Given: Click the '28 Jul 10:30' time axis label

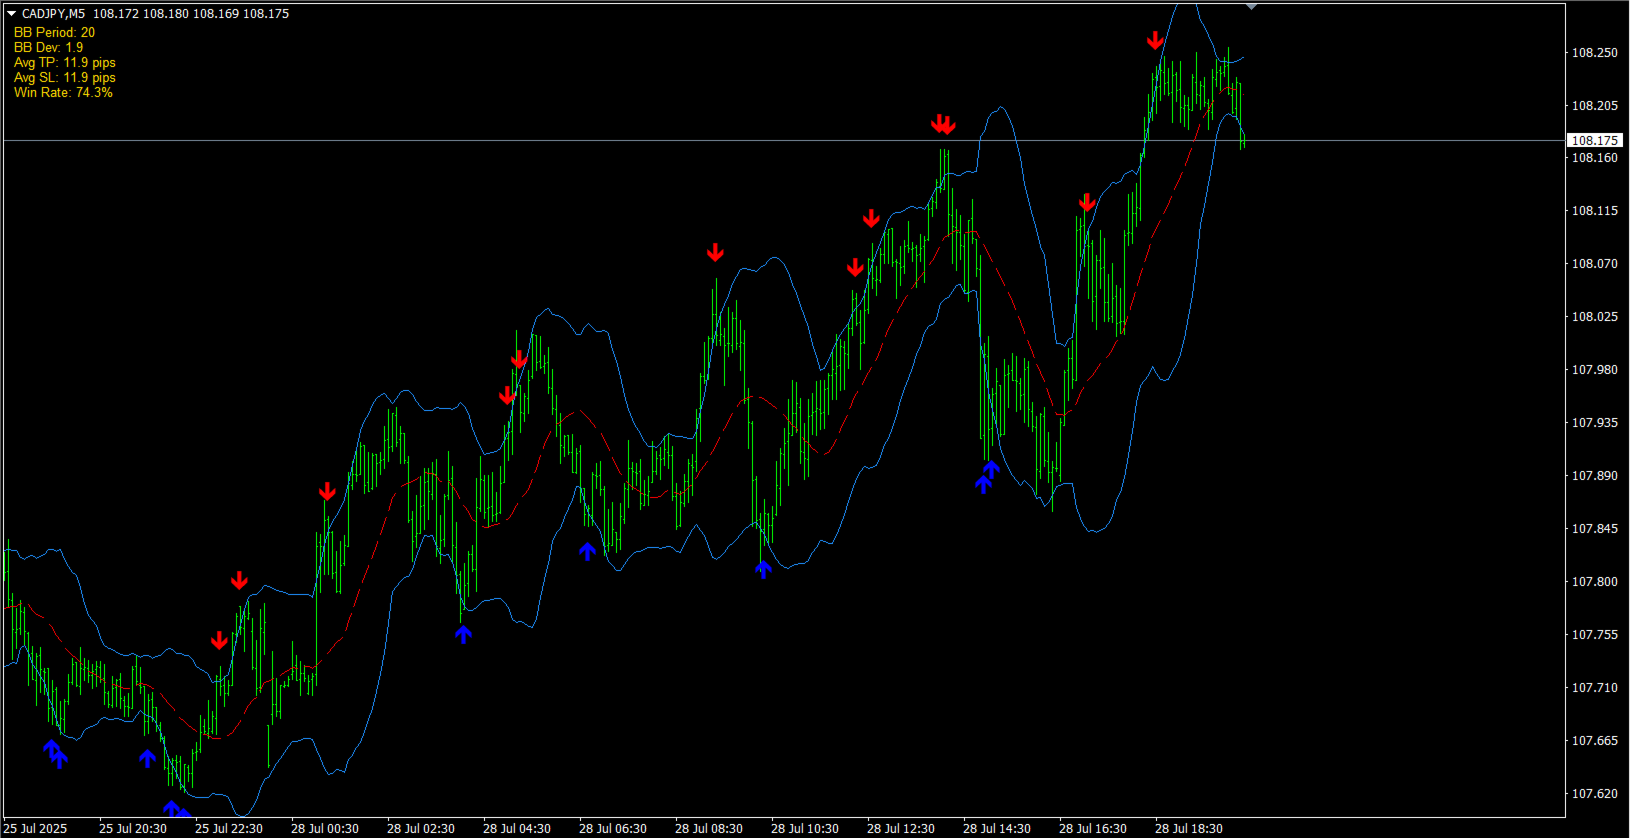Looking at the screenshot, I should (x=805, y=829).
